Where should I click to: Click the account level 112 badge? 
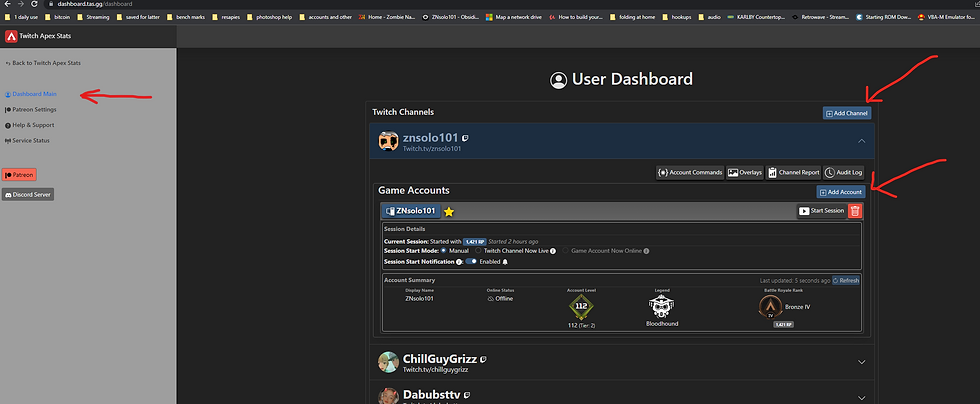coord(581,306)
